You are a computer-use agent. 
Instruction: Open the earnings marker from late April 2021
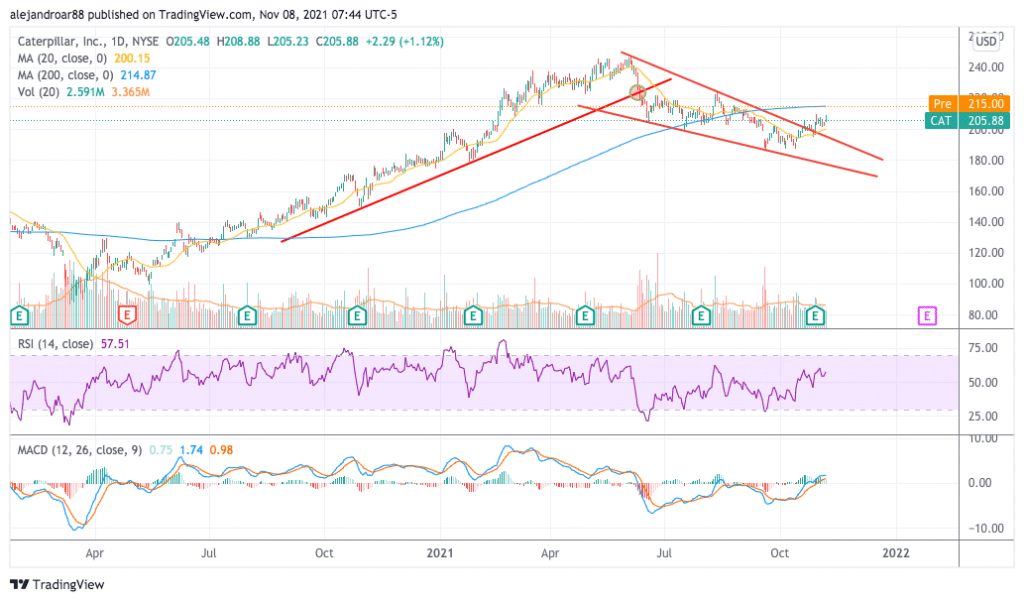[585, 316]
